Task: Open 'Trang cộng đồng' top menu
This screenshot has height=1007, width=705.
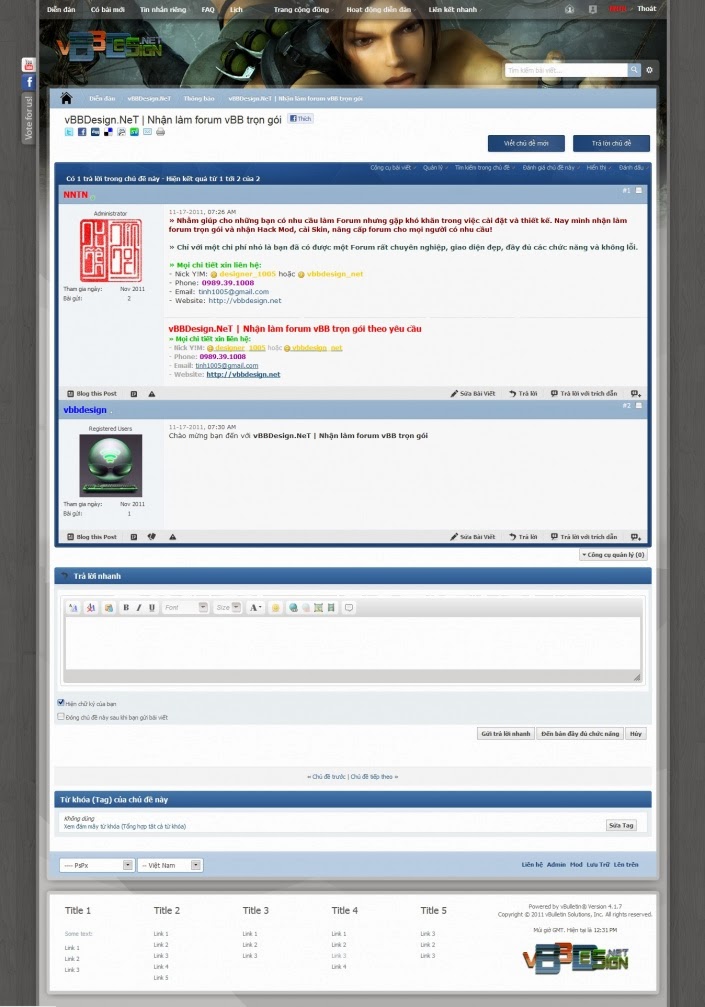Action: point(302,10)
